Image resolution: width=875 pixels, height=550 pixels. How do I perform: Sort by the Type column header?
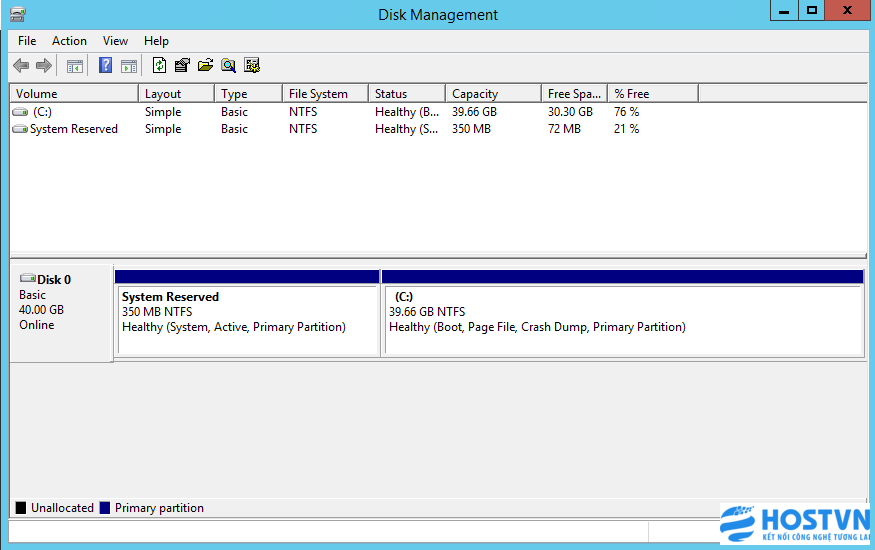pos(248,94)
